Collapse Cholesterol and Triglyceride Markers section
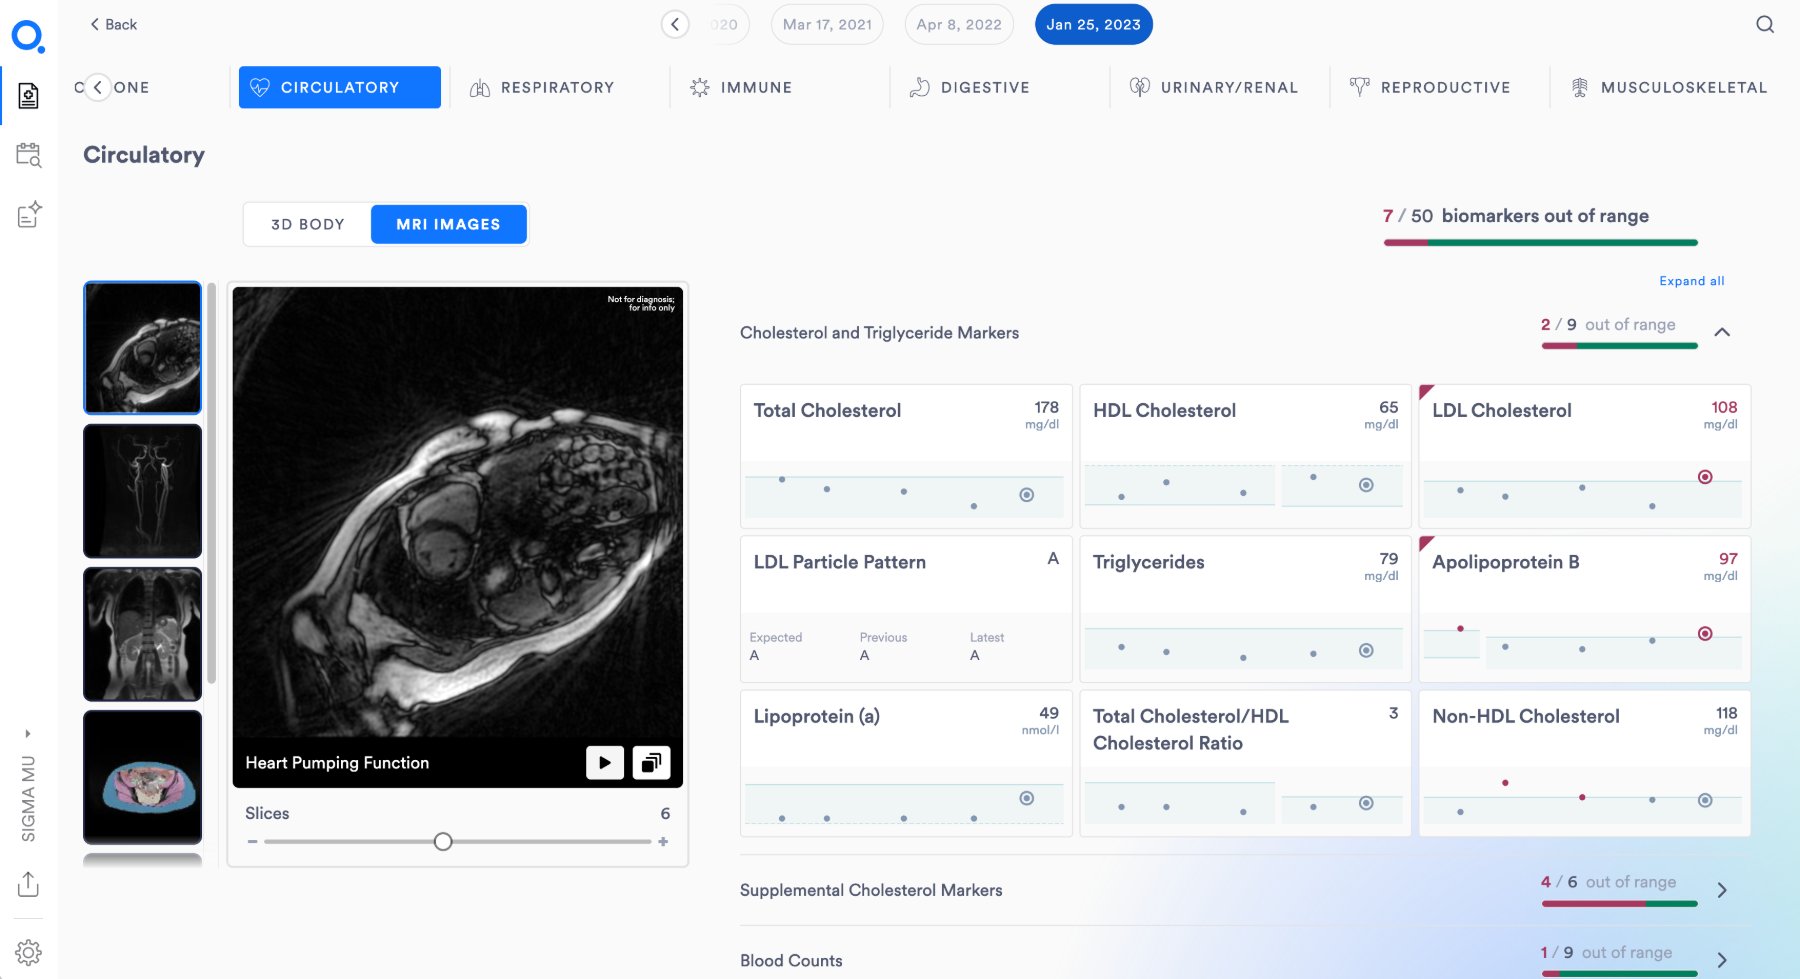This screenshot has width=1800, height=979. (x=1722, y=332)
